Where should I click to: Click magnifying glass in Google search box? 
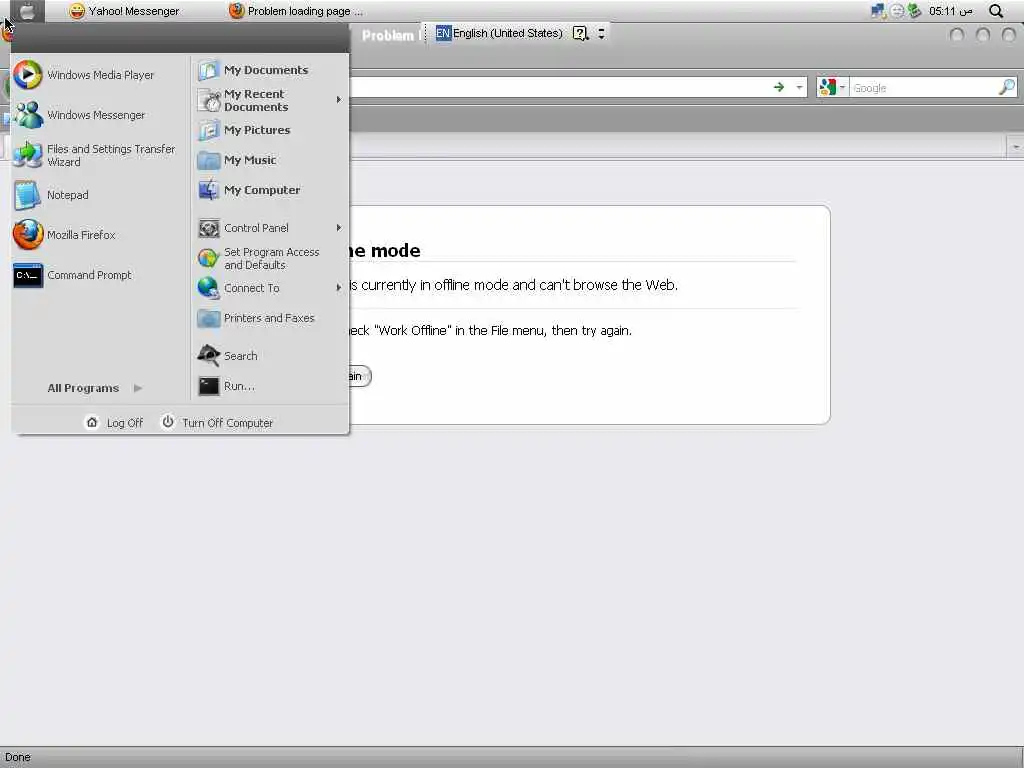pos(1007,87)
